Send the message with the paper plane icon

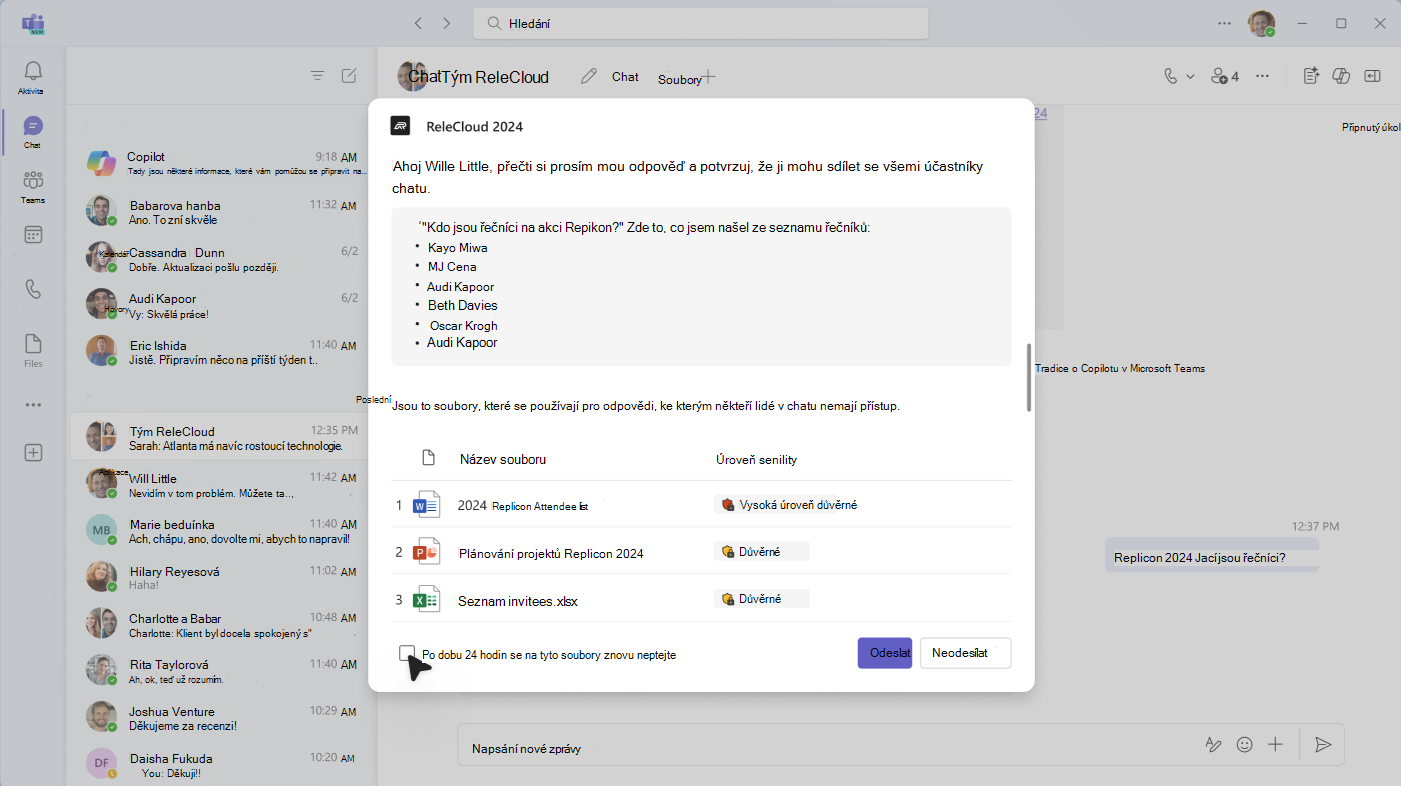1323,744
